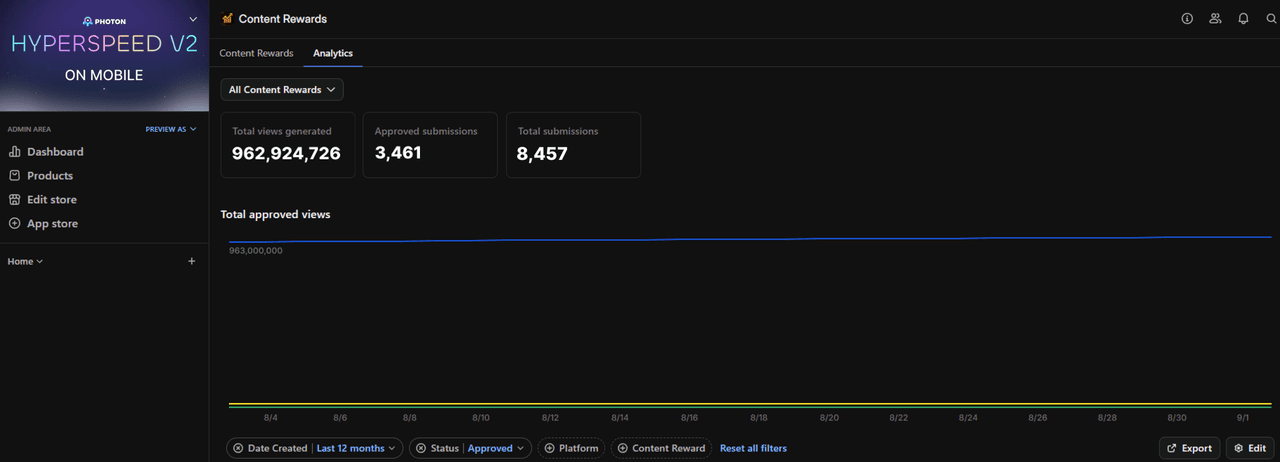Click the Total submissions card

tap(573, 145)
